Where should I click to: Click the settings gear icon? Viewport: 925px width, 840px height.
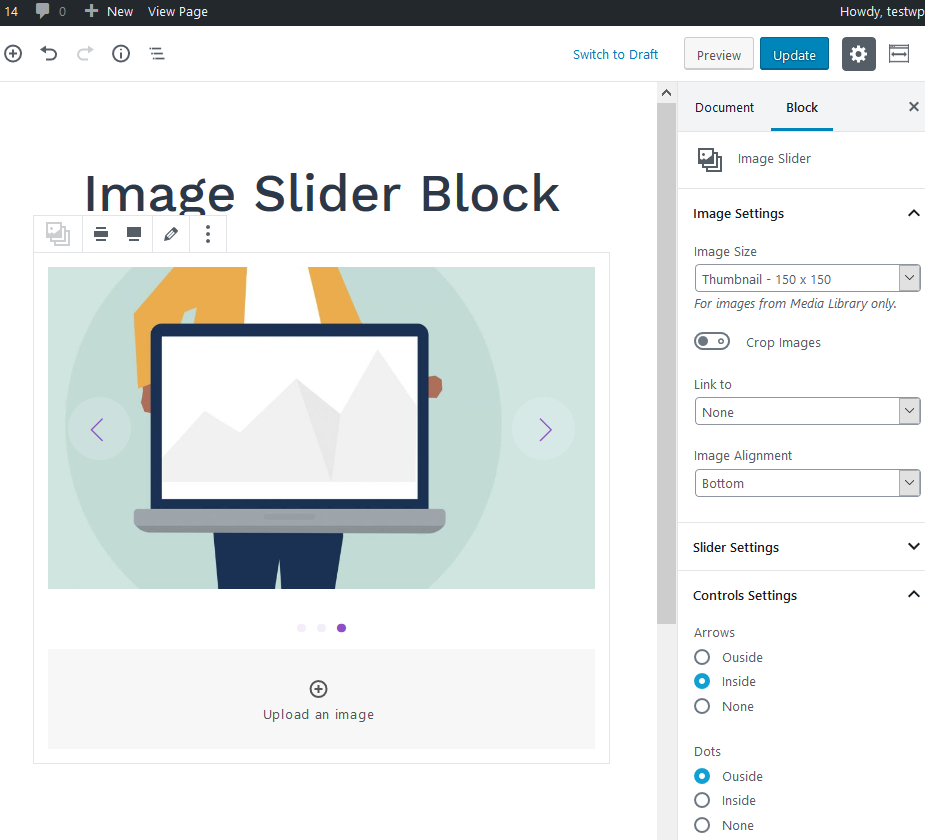(x=858, y=54)
